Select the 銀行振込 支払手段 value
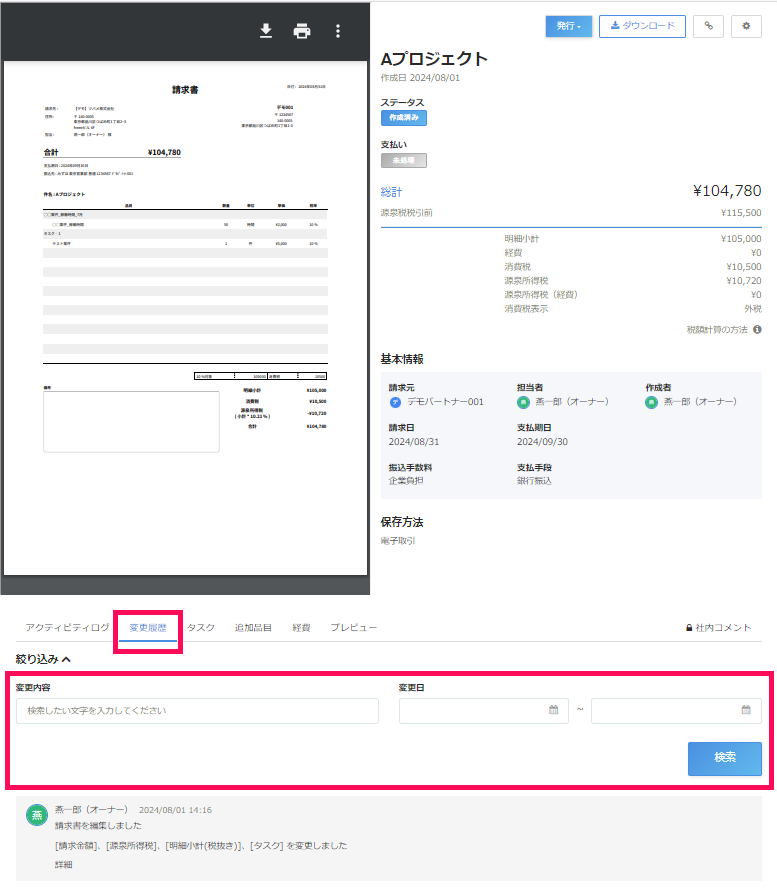Image resolution: width=777 pixels, height=895 pixels. point(534,481)
